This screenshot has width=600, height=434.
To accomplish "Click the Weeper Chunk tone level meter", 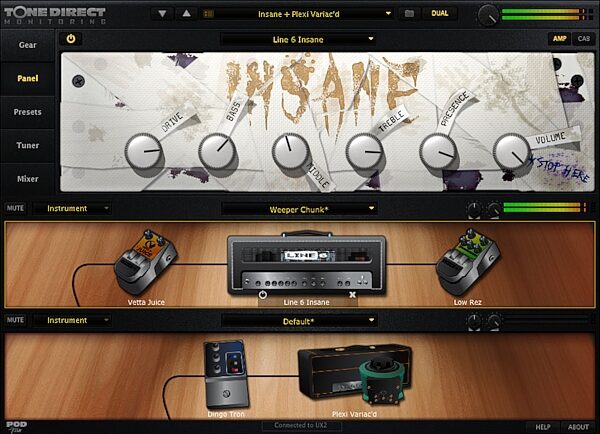I will (x=545, y=208).
